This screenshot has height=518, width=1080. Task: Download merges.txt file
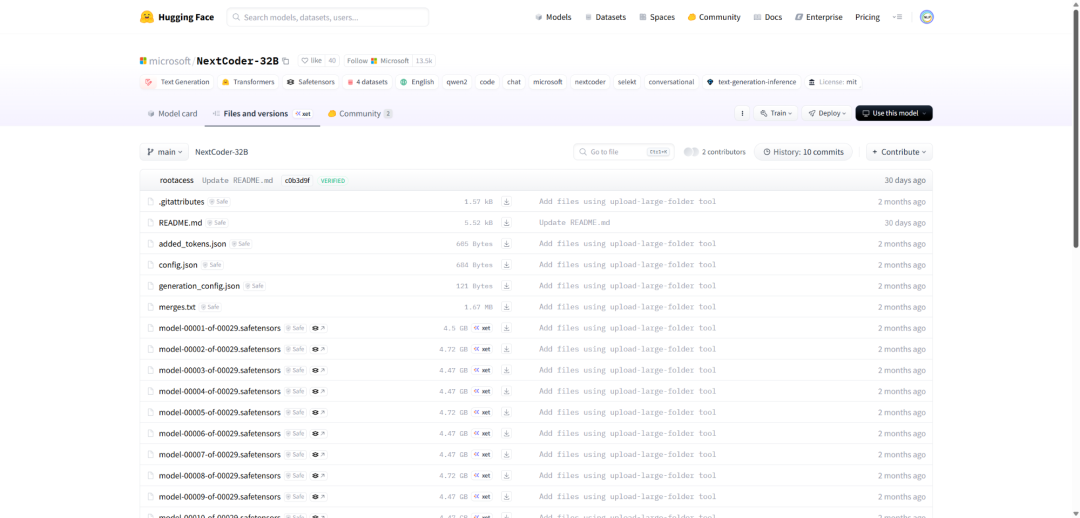pos(506,307)
